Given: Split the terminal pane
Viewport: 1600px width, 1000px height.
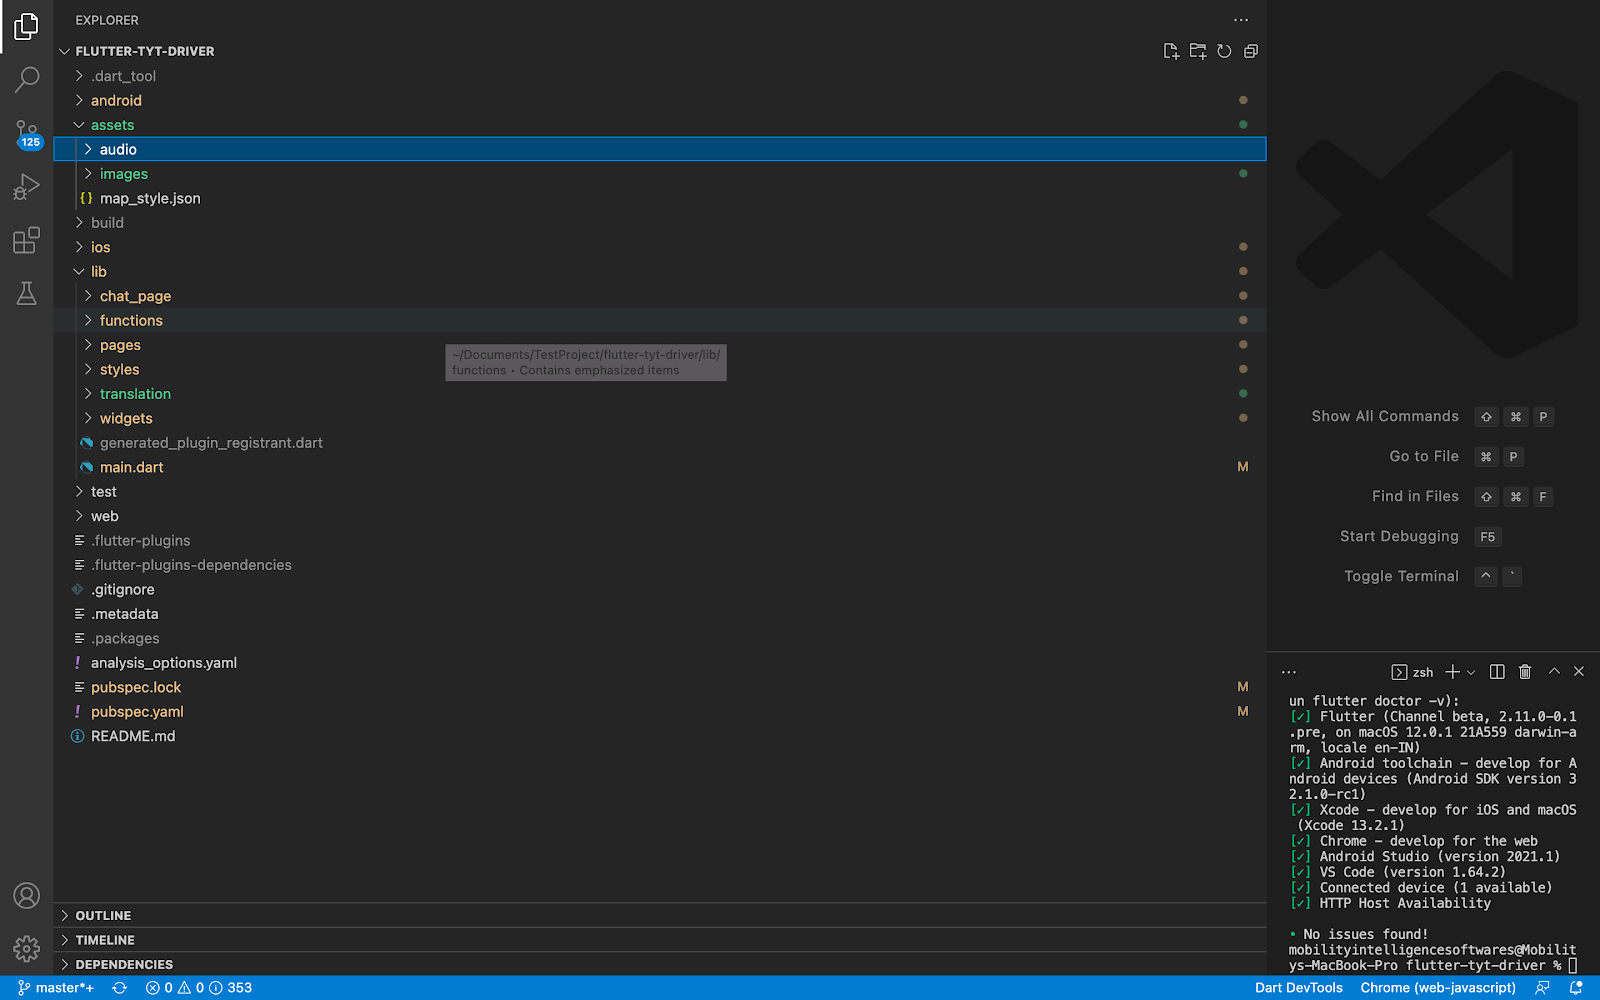Looking at the screenshot, I should click(1496, 671).
